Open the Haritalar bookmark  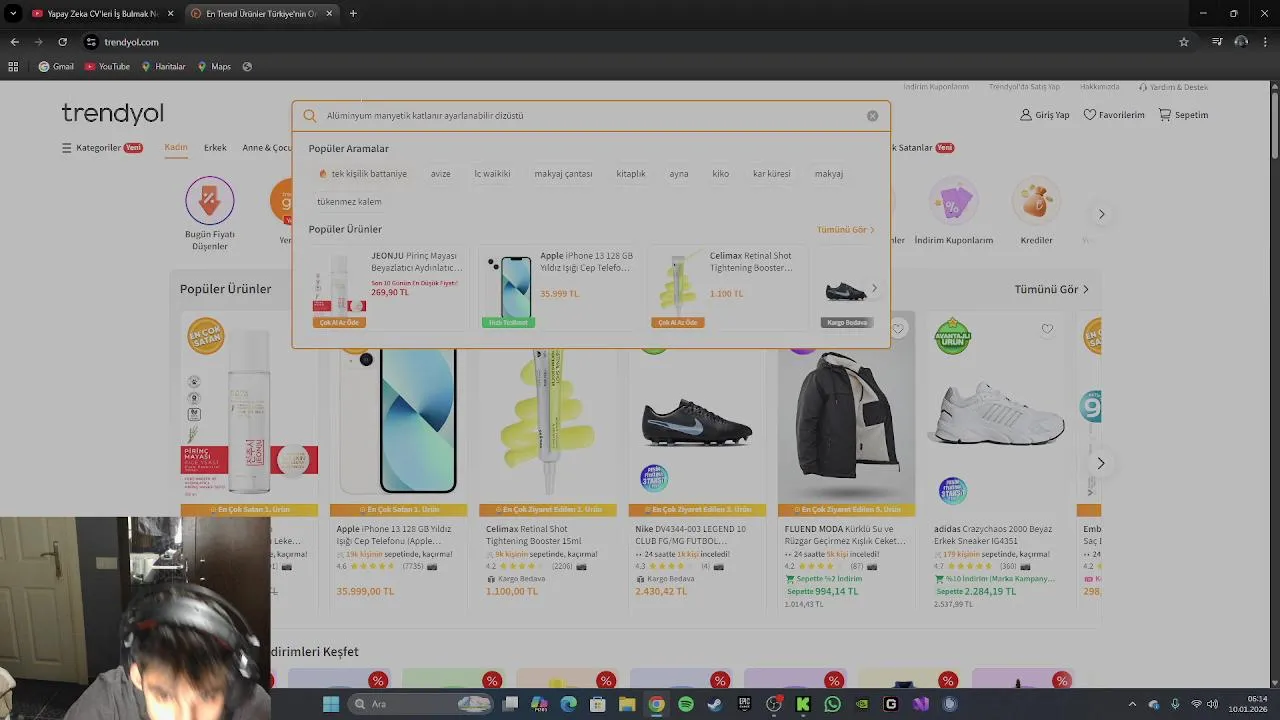coord(163,67)
